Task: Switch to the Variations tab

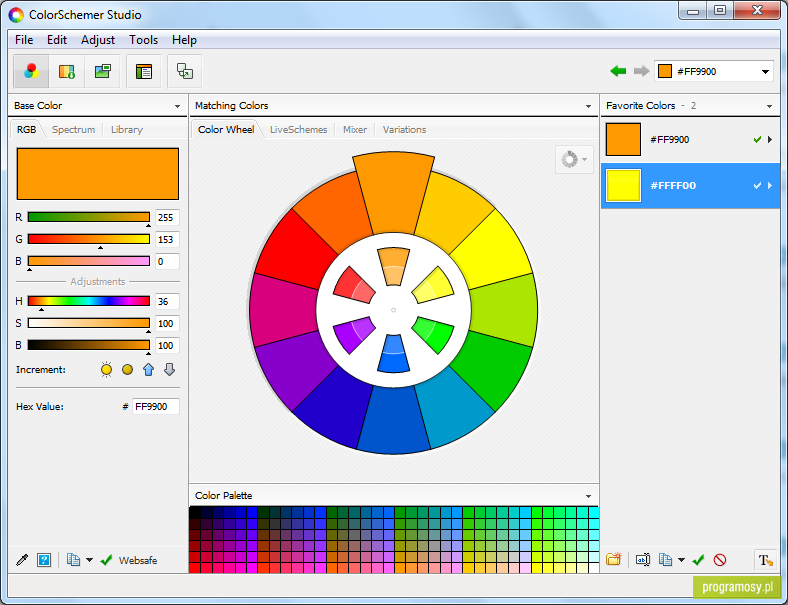Action: pos(405,130)
